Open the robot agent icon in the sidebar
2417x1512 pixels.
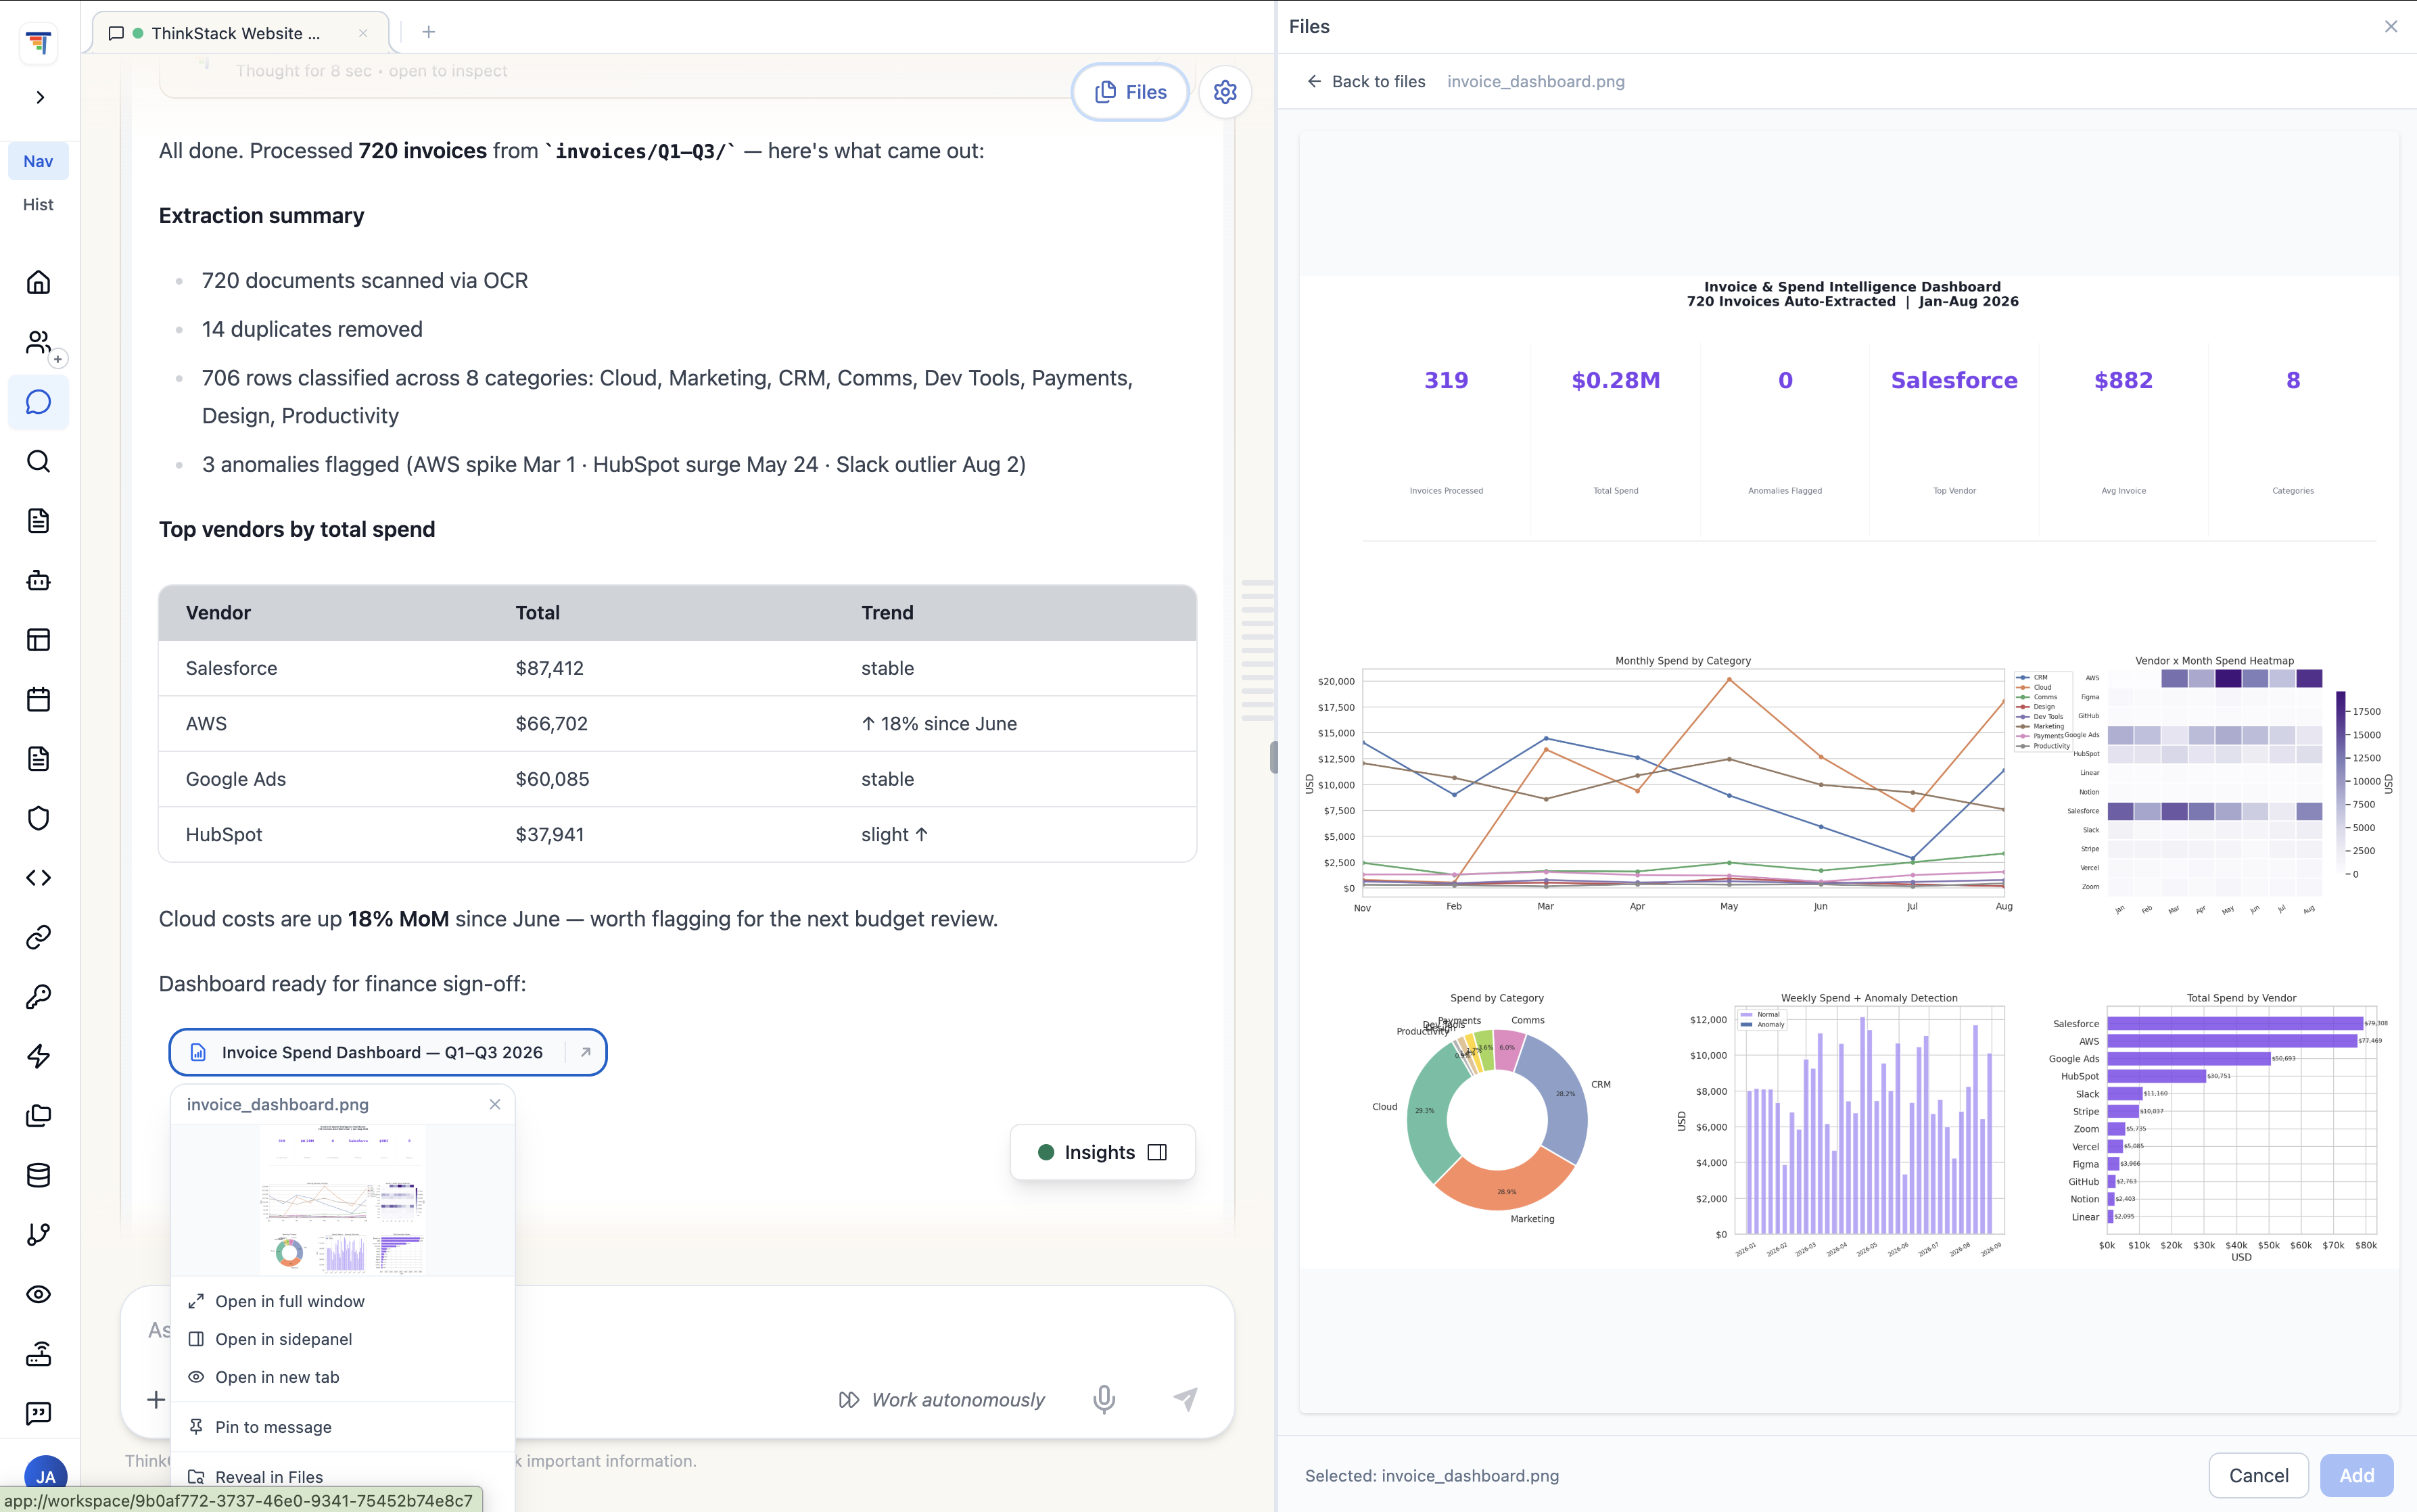(x=38, y=580)
